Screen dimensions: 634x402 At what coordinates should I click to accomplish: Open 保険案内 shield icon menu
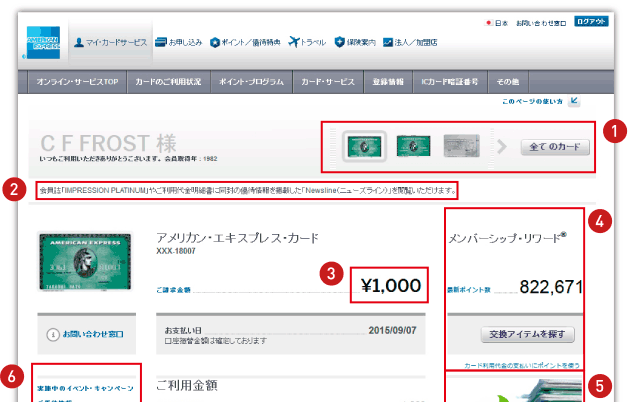(342, 42)
